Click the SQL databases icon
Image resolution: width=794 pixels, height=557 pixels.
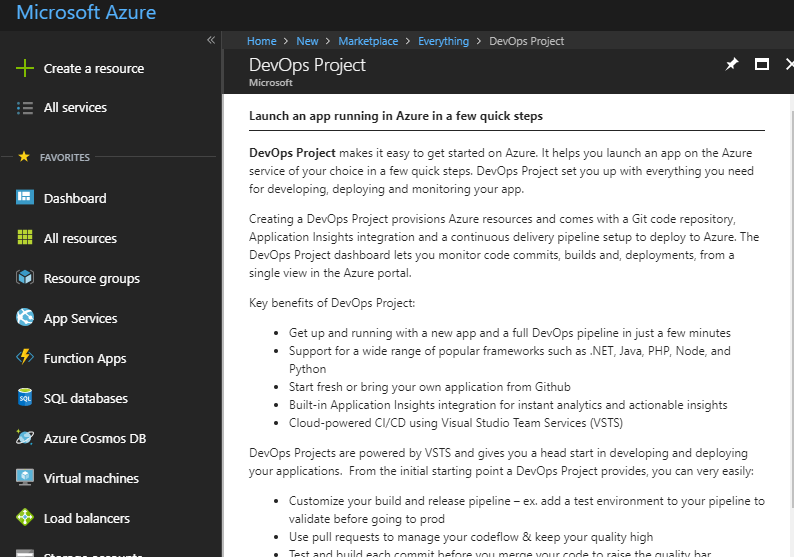(x=25, y=397)
